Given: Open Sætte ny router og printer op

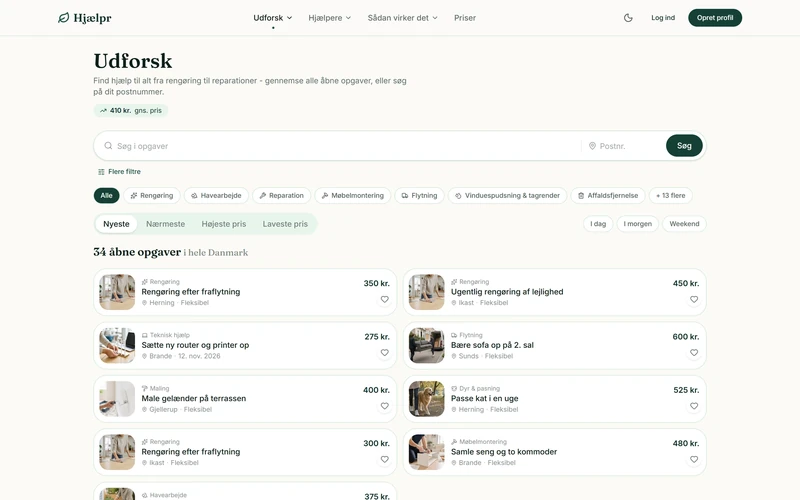Looking at the screenshot, I should click(x=195, y=345).
